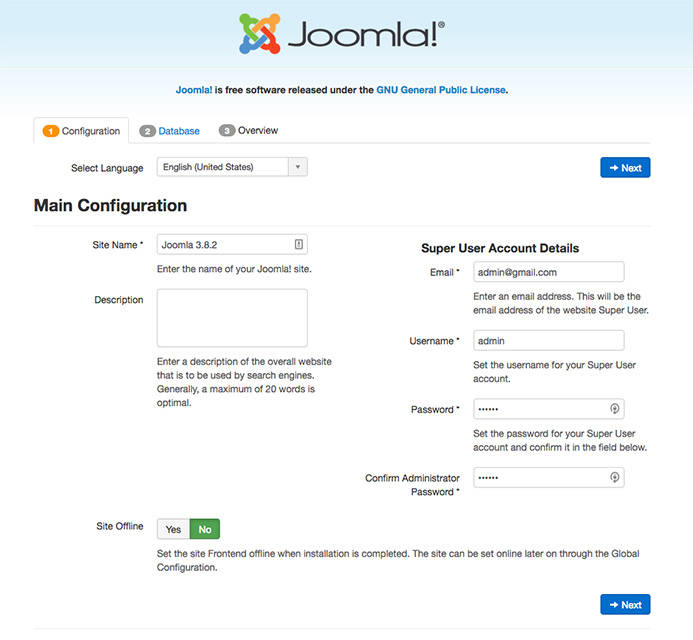Click the step 1 Configuration badge
This screenshot has height=640, width=693.
51,131
